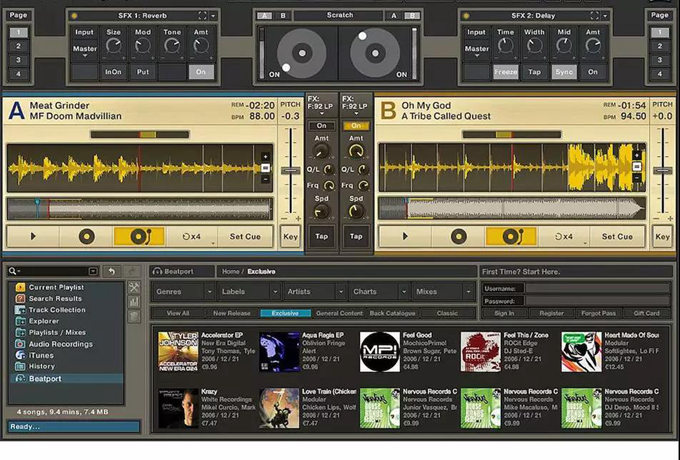Click Deck A pitch fader
This screenshot has width=680, height=460.
(x=291, y=171)
